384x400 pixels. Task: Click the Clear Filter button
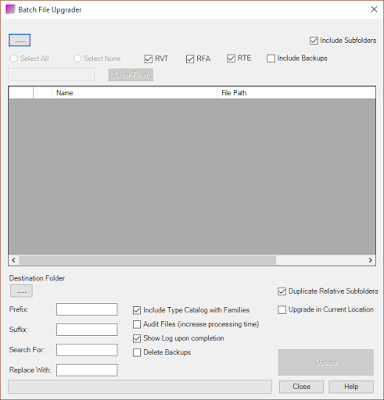coord(131,75)
